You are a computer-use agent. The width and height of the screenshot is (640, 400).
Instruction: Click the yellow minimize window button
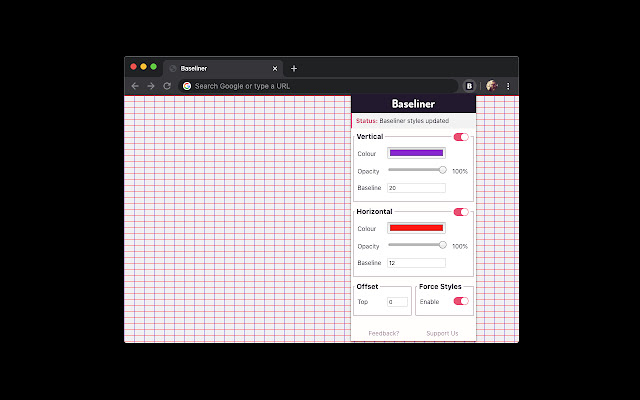pos(144,67)
